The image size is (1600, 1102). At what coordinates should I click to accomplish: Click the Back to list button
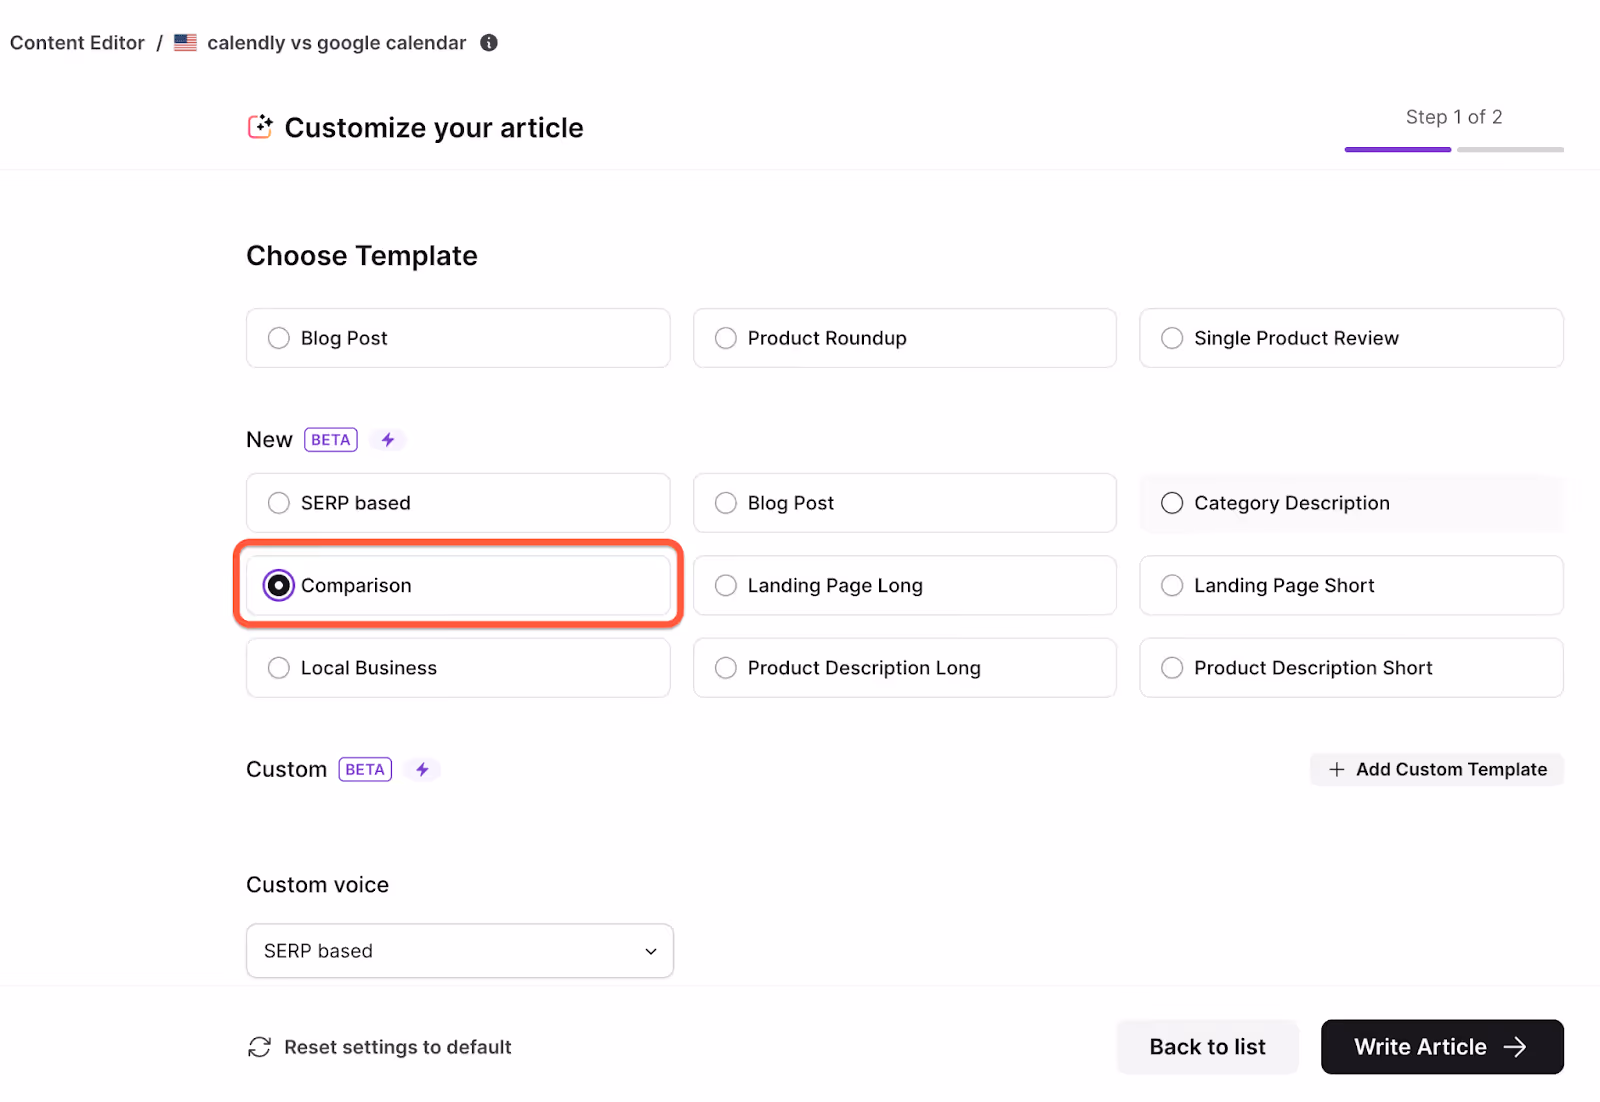(x=1207, y=1047)
